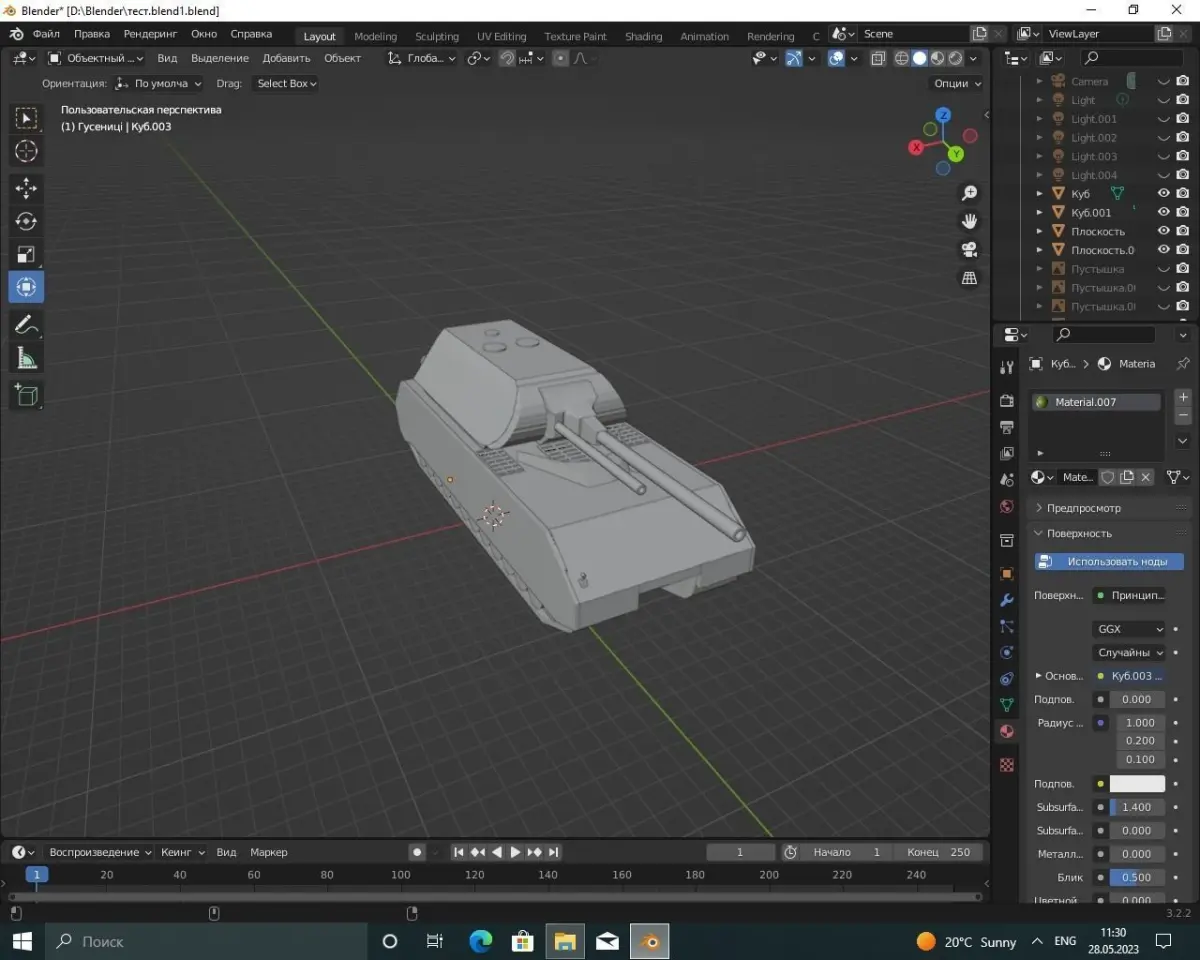Select the Transform tool
This screenshot has width=1200, height=960.
click(26, 287)
